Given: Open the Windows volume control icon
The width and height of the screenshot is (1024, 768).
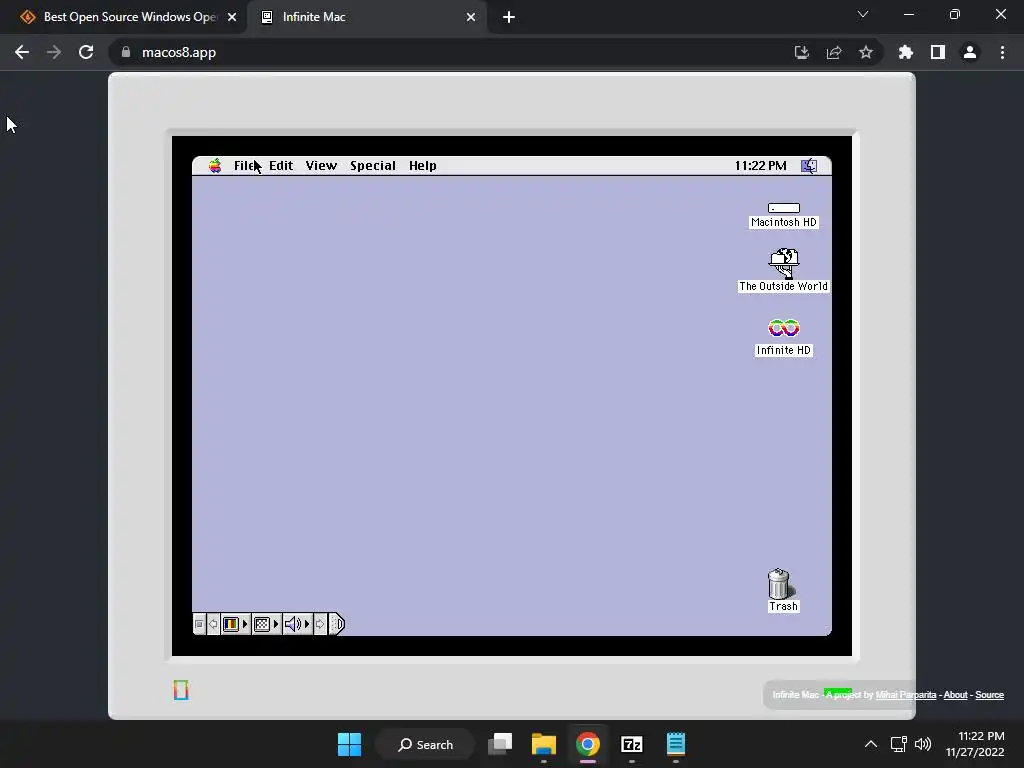Looking at the screenshot, I should tap(923, 744).
